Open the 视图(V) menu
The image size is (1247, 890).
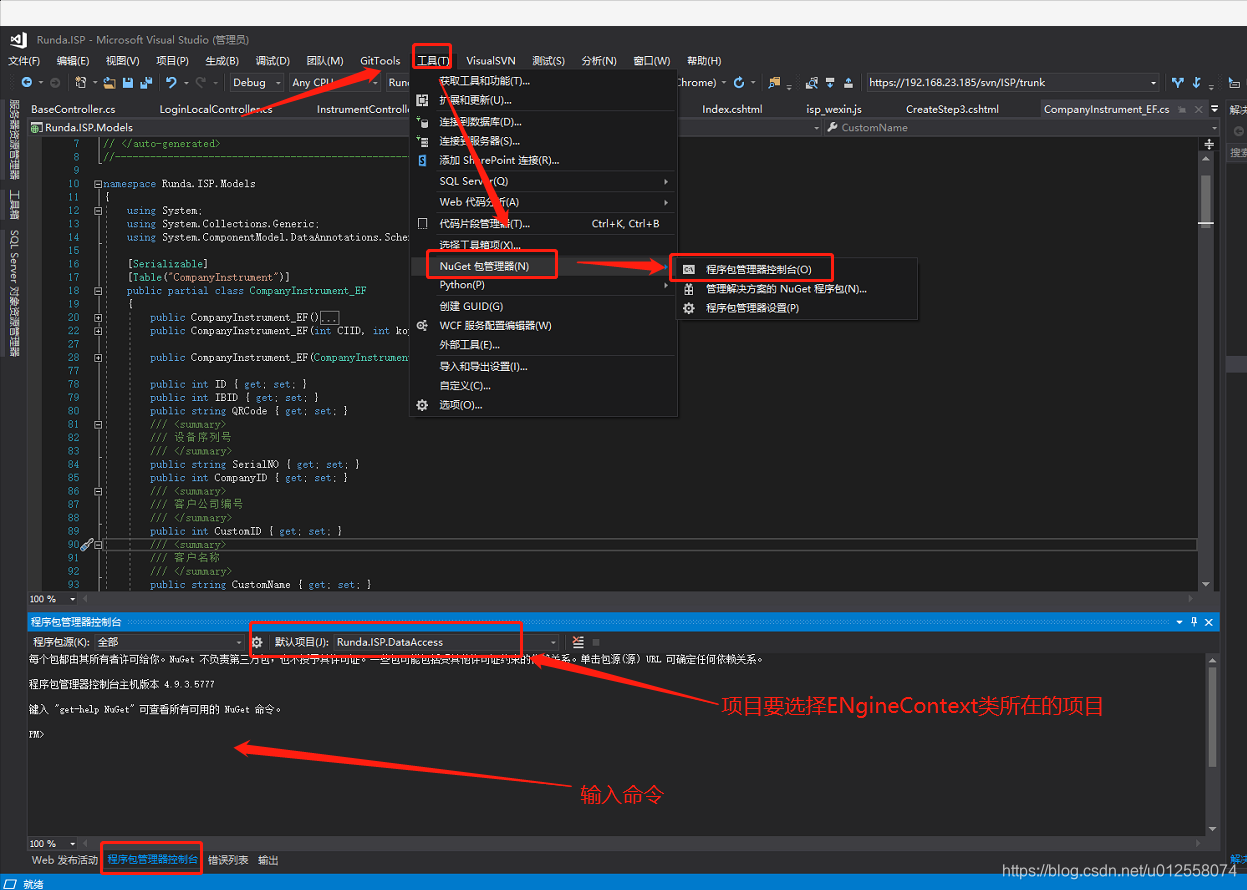pyautogui.click(x=123, y=61)
